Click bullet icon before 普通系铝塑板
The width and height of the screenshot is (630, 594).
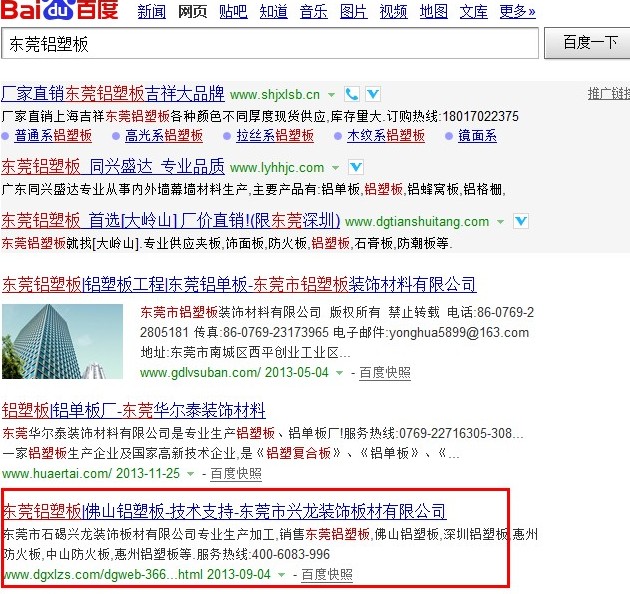coord(8,136)
